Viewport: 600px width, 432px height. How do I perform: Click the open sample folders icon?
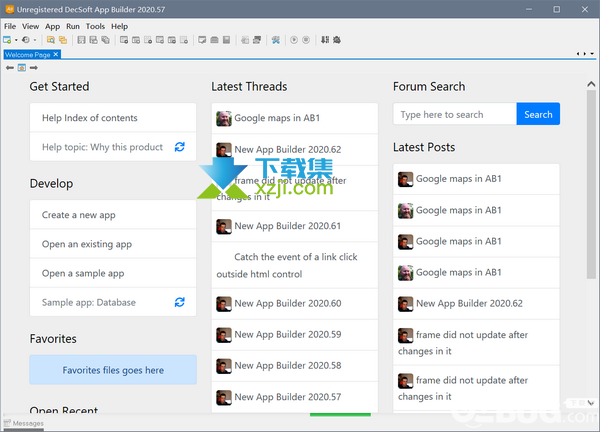click(63, 40)
